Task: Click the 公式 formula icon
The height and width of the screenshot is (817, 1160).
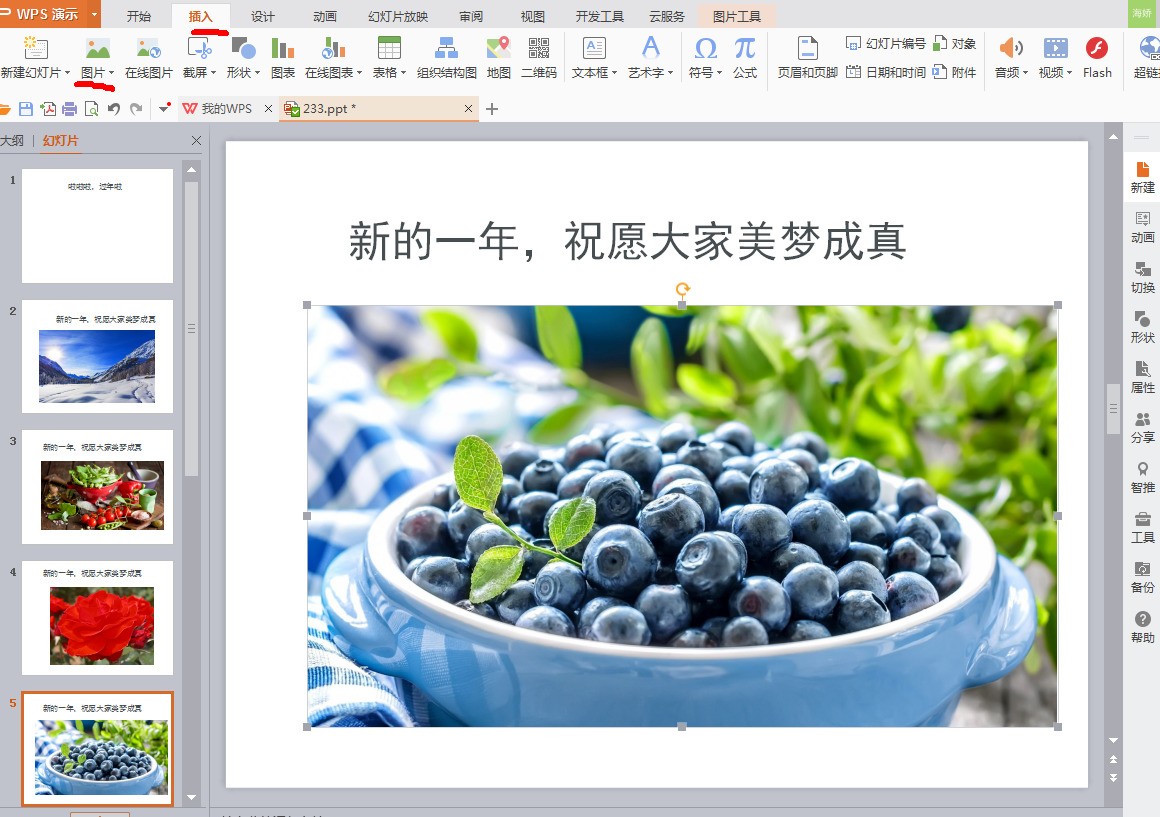Action: [x=744, y=57]
